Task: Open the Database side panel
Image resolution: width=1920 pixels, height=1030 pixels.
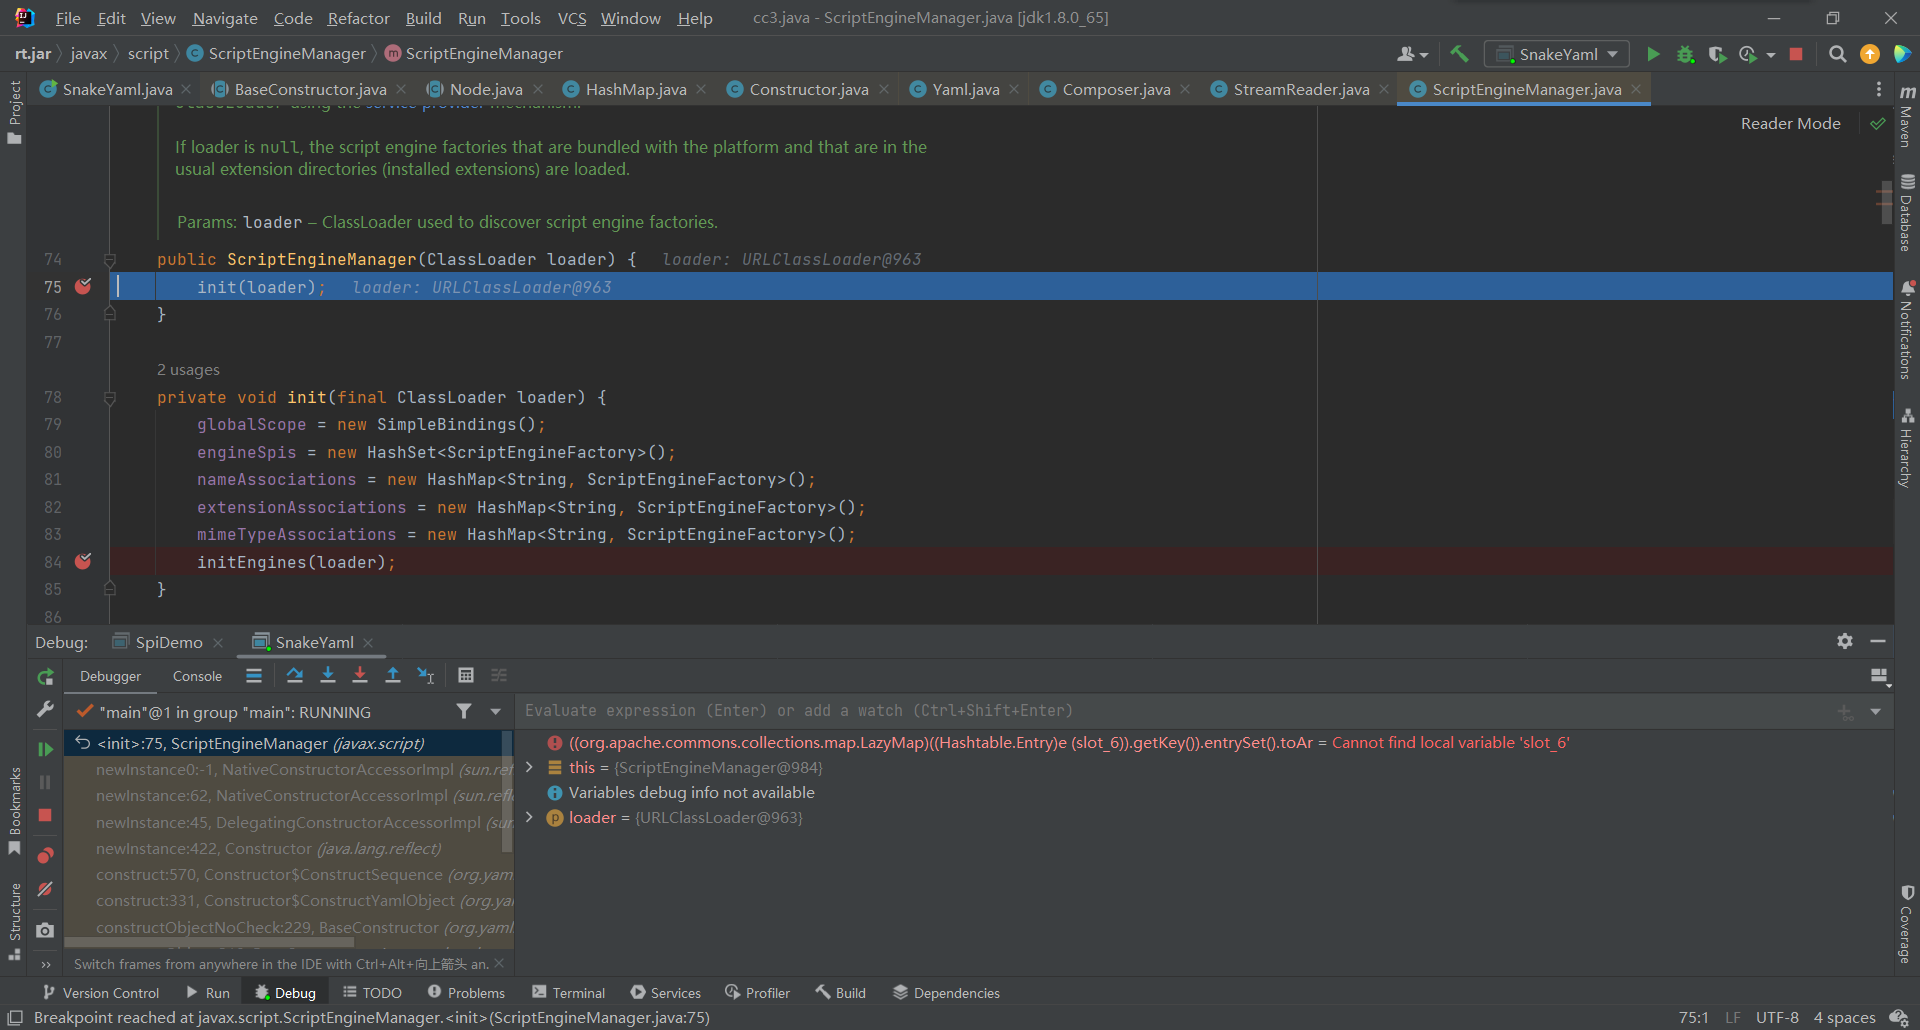Action: 1906,213
